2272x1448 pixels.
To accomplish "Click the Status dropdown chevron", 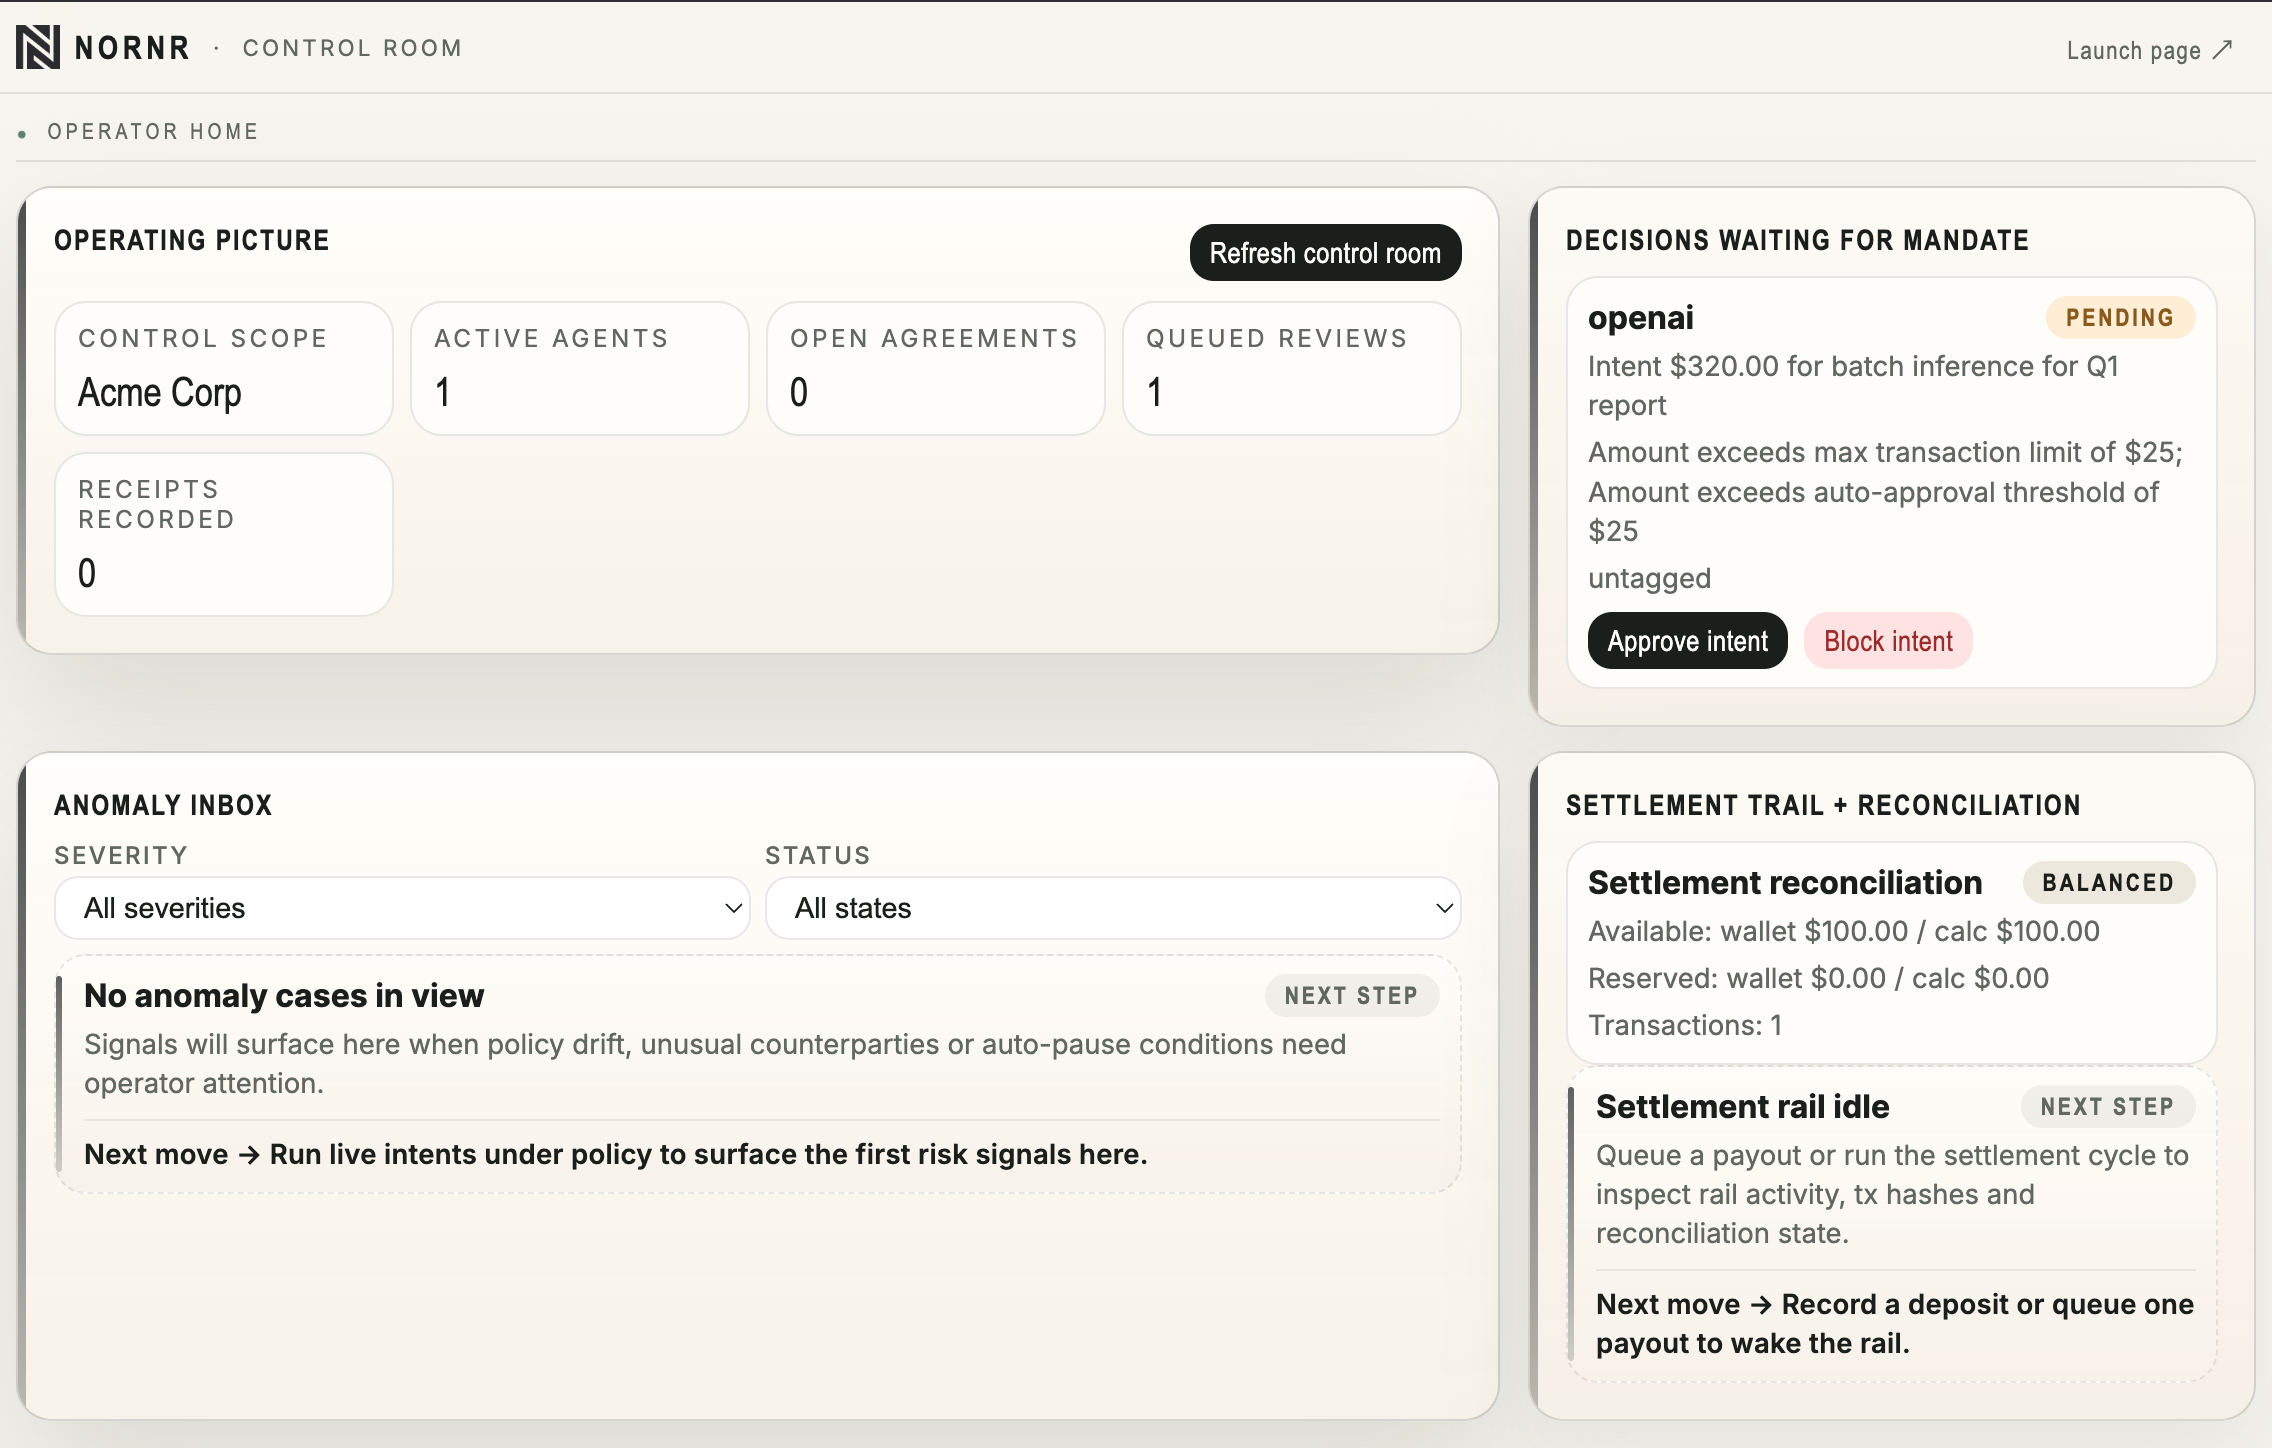I will tap(1444, 909).
